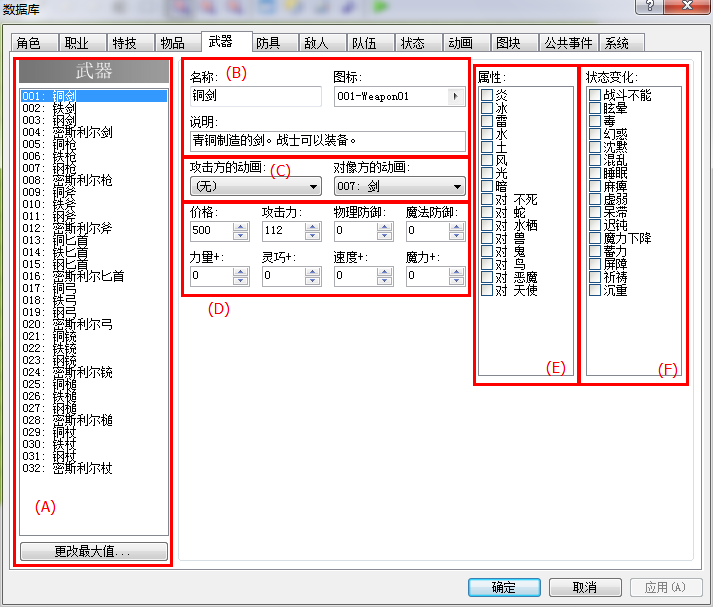Viewport: 713px width, 607px height.
Task: Decrease 攻击力 with its down arrow
Action: coord(312,236)
